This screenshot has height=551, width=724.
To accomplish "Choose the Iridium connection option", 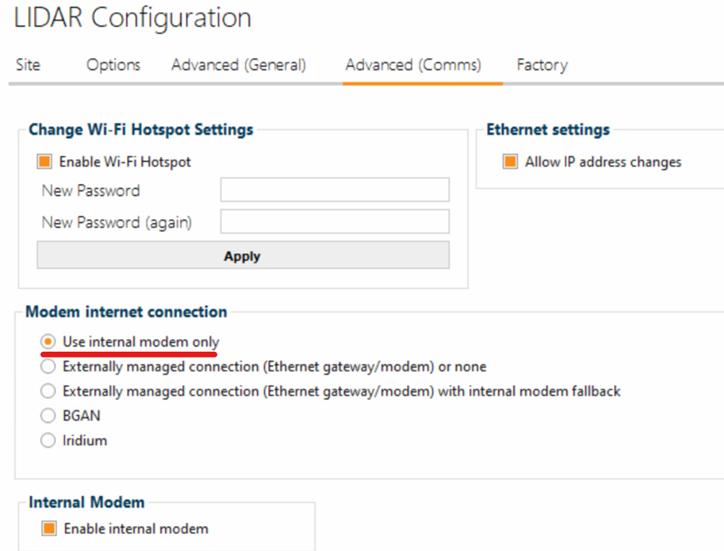I will click(48, 440).
